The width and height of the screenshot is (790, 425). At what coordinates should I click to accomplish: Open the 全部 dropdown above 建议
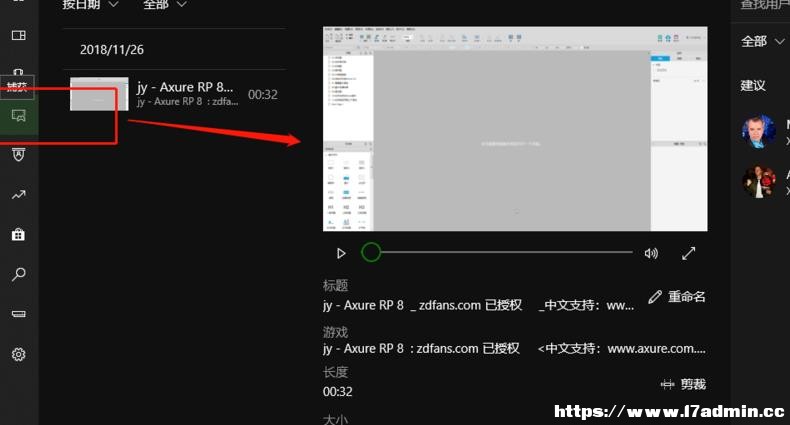pyautogui.click(x=762, y=41)
